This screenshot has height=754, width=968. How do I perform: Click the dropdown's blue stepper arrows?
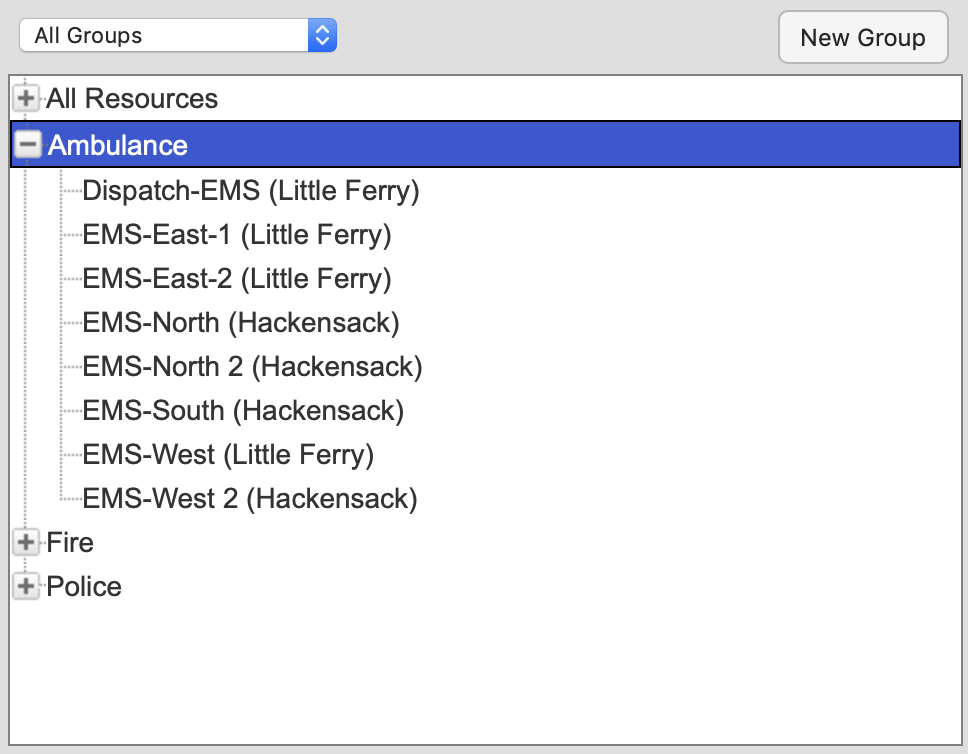click(322, 35)
